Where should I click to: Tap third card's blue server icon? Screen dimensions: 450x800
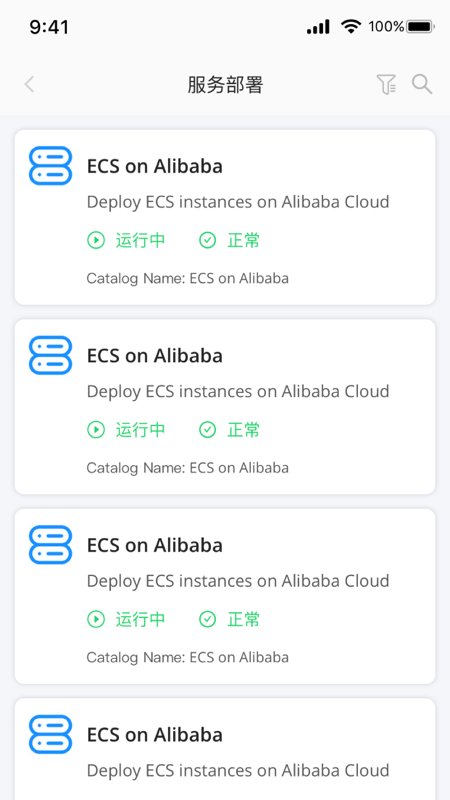coord(51,544)
